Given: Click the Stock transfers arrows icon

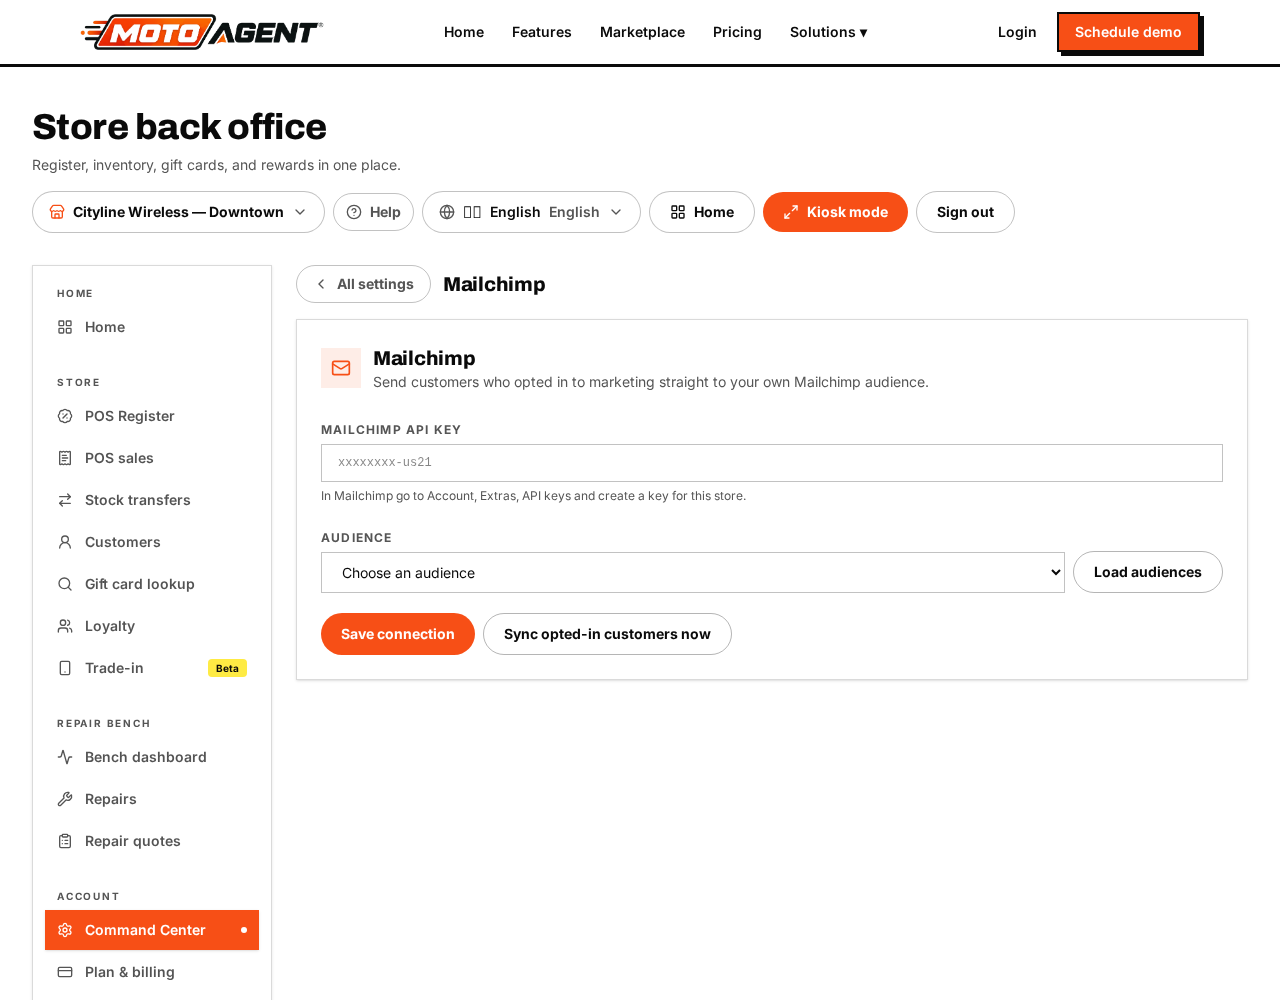Looking at the screenshot, I should pos(65,500).
